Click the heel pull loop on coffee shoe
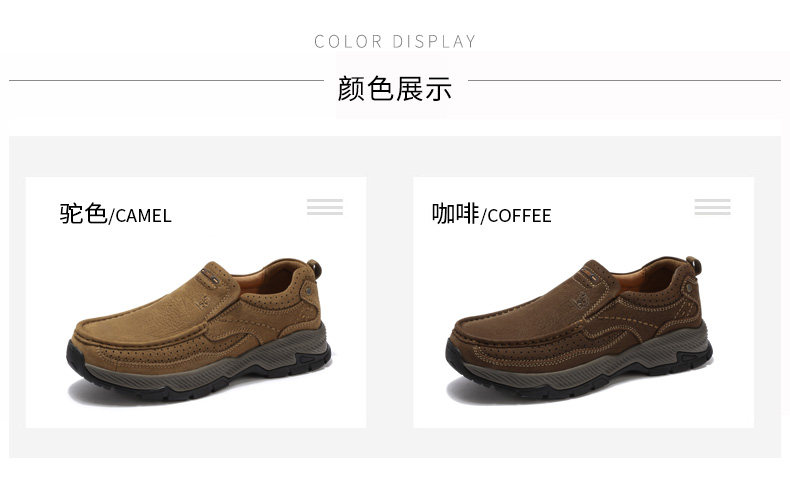Viewport: 790px width, 488px height. click(x=695, y=264)
